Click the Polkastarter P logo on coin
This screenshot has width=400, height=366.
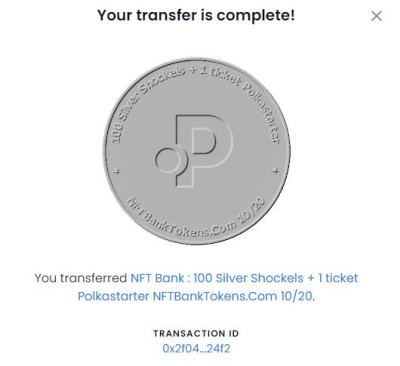(194, 151)
